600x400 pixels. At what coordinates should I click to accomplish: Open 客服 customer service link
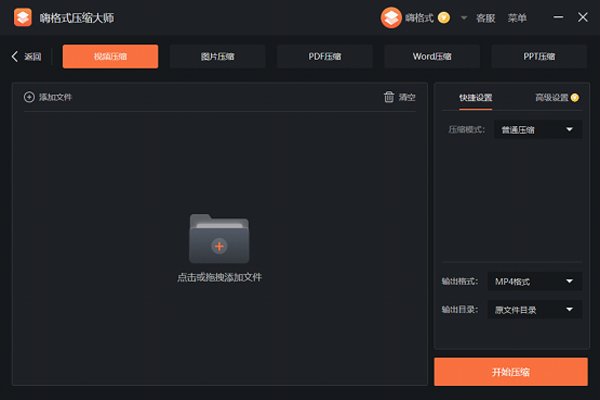[x=486, y=18]
